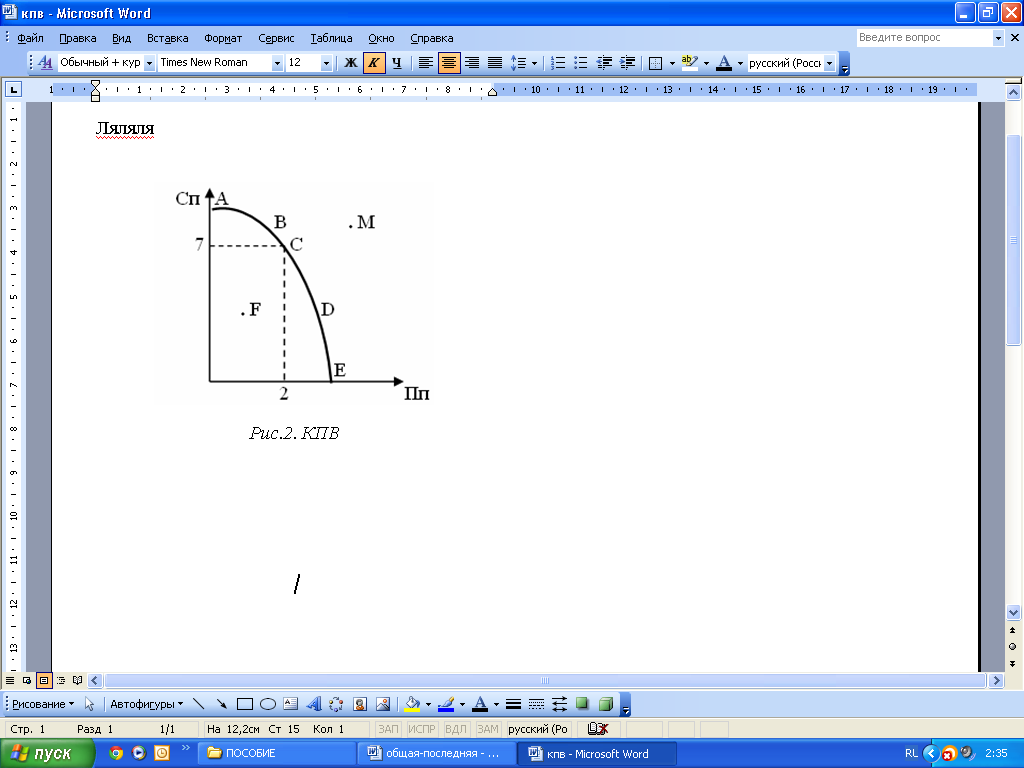Image resolution: width=1024 pixels, height=768 pixels.
Task: Turn off center alignment
Action: point(449,63)
